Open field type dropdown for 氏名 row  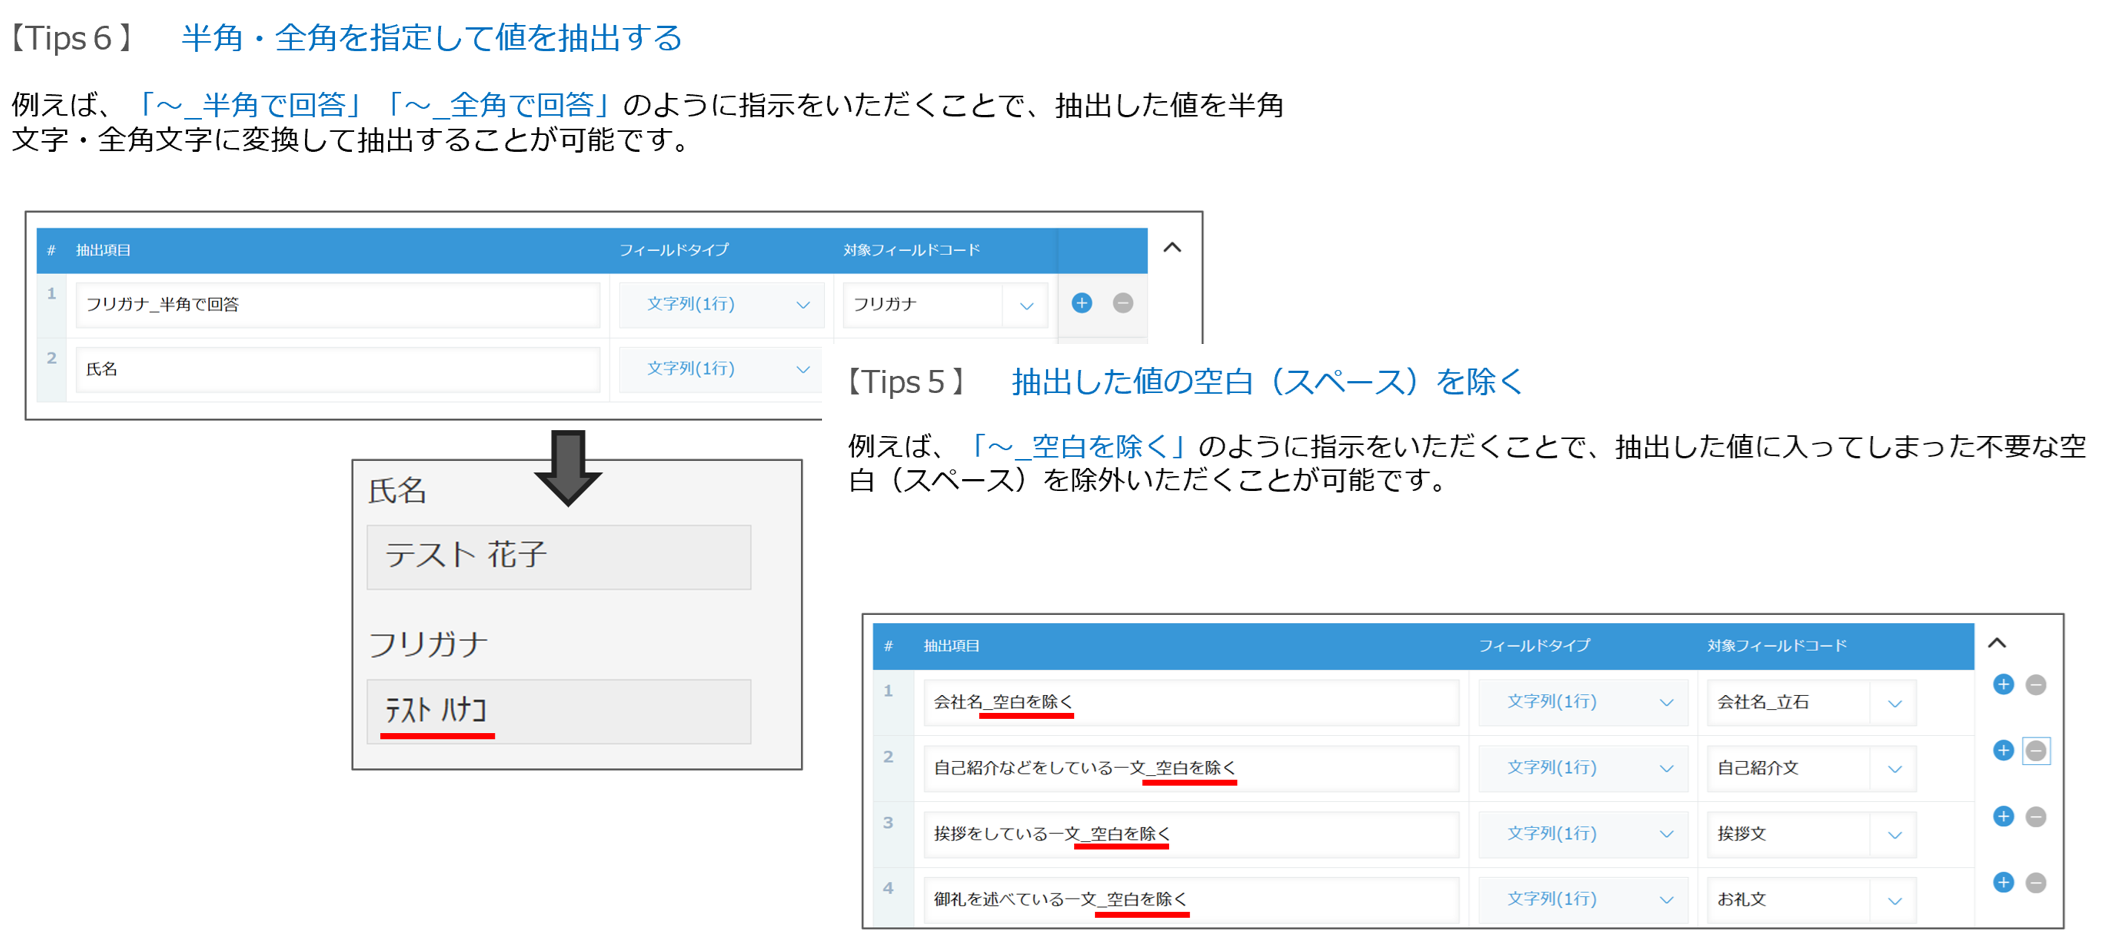pos(720,369)
